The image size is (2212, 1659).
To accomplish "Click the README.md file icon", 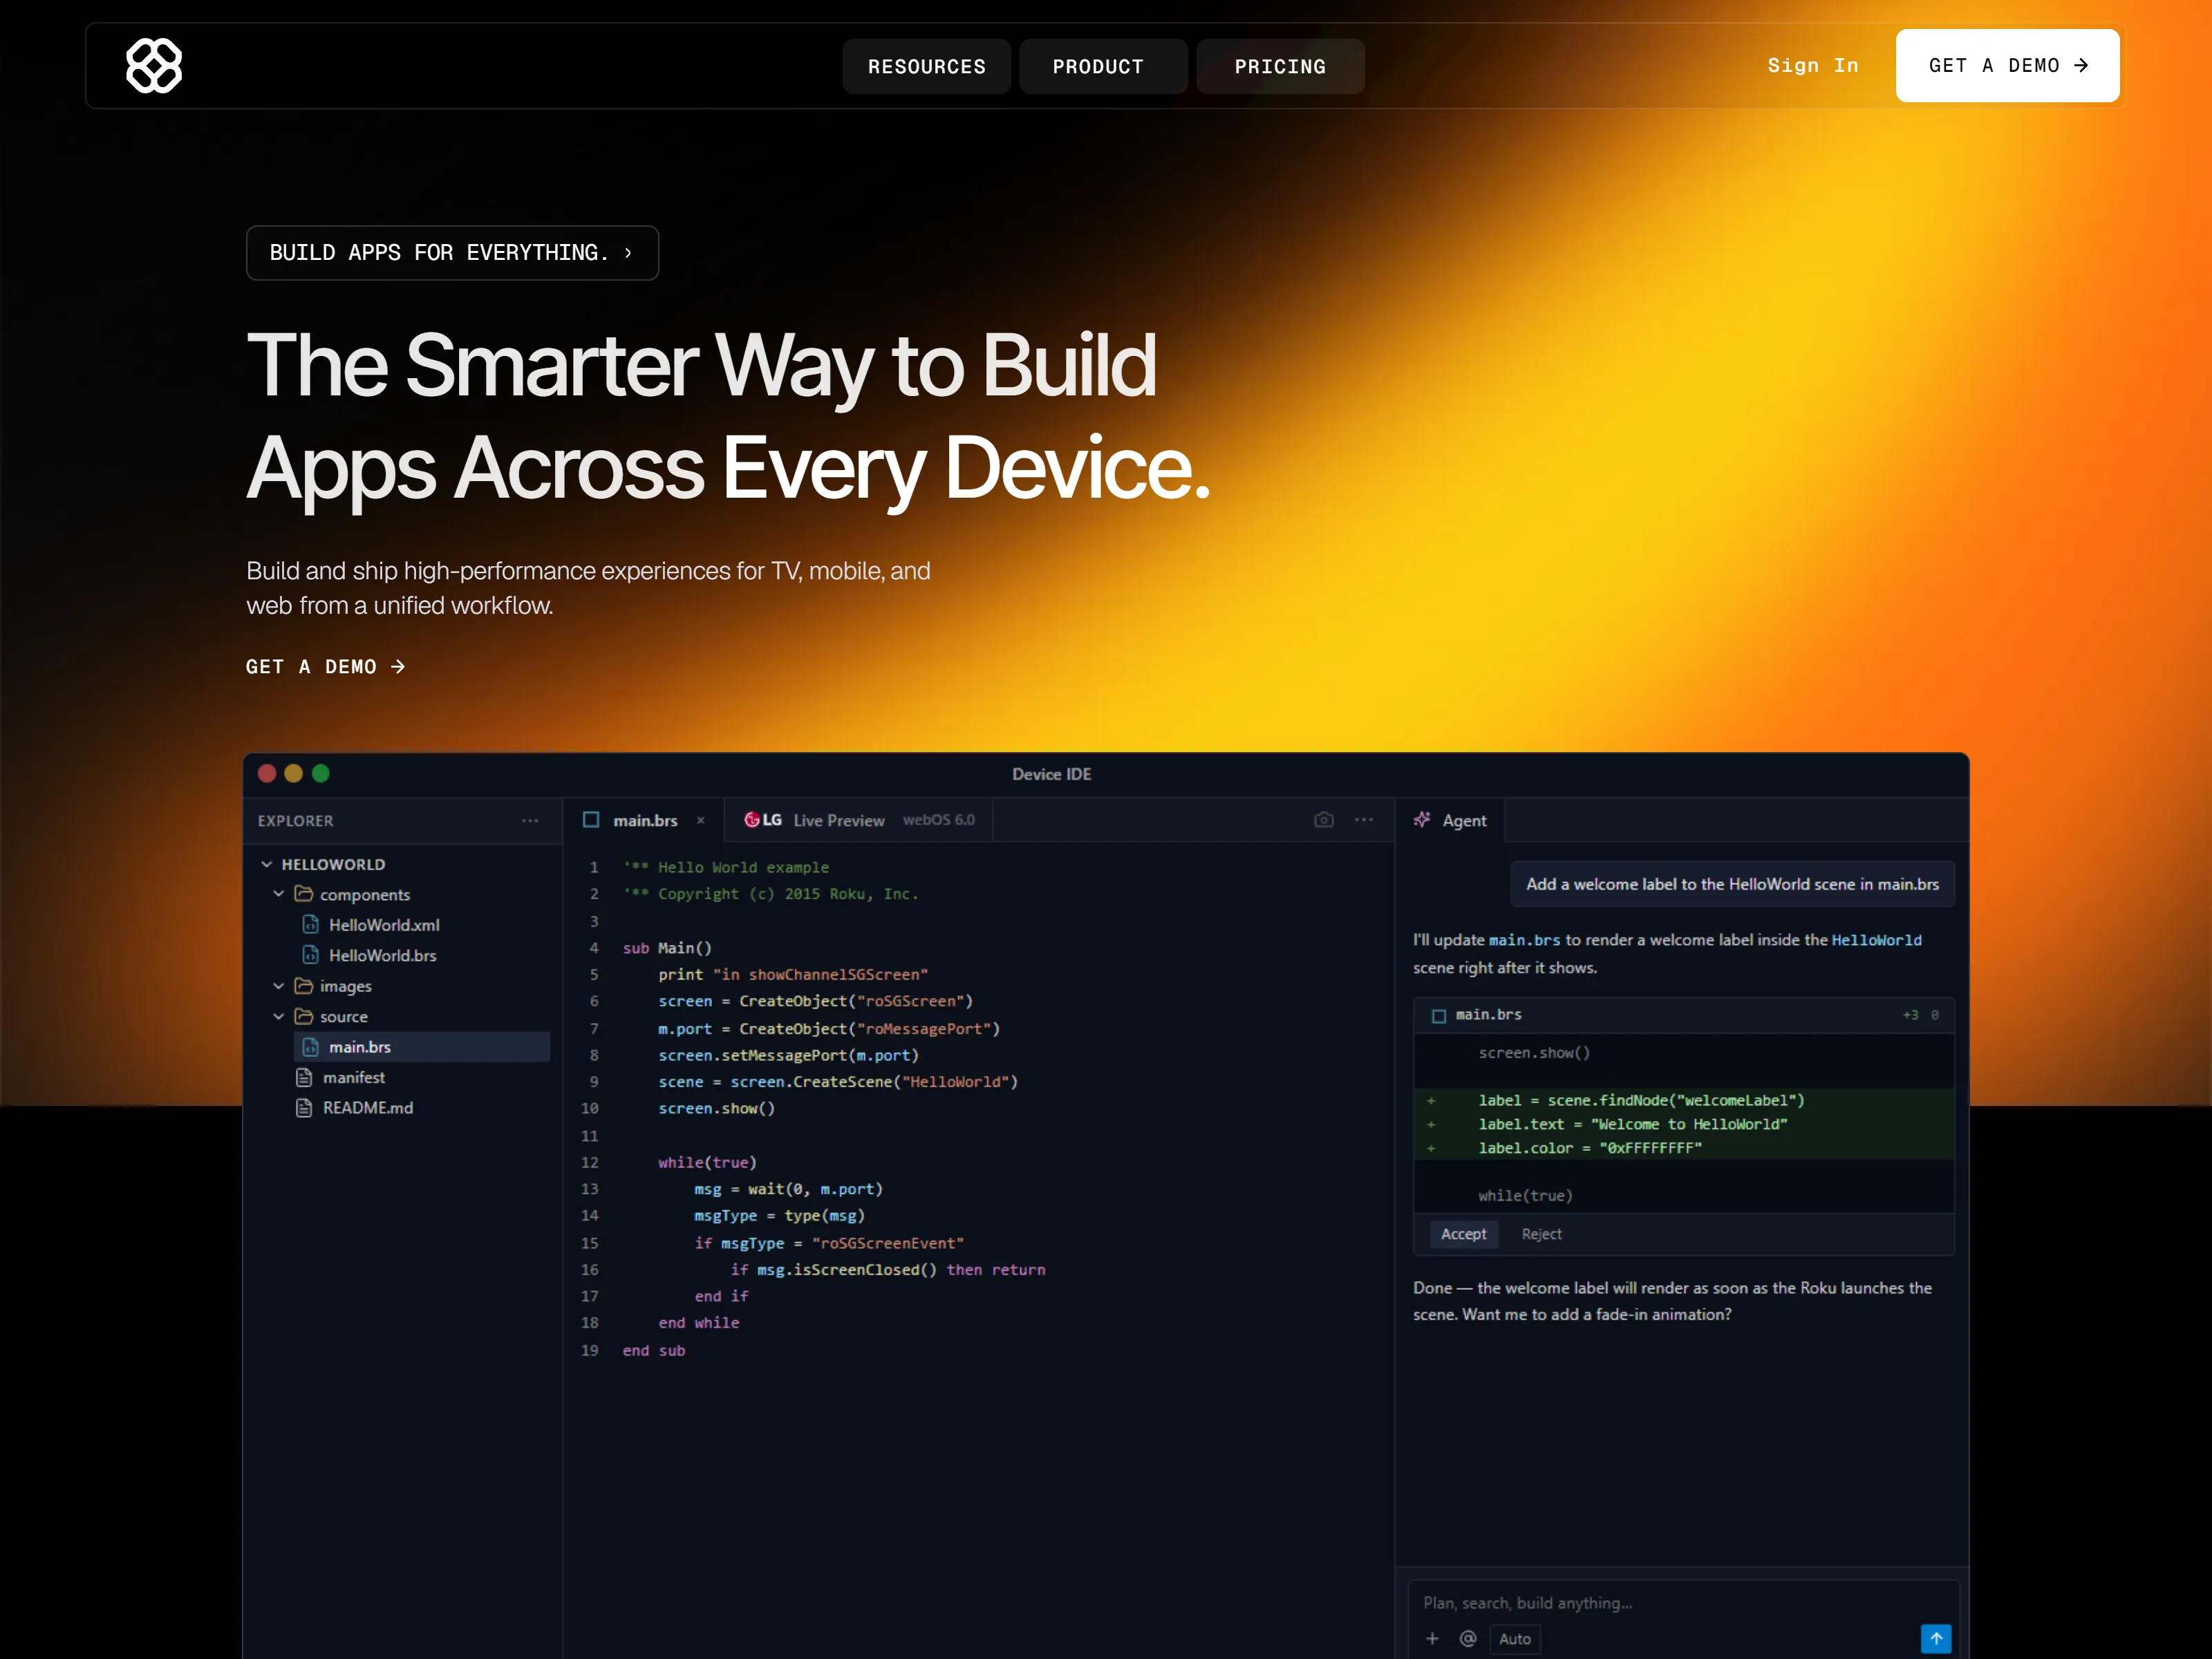I will 304,1108.
